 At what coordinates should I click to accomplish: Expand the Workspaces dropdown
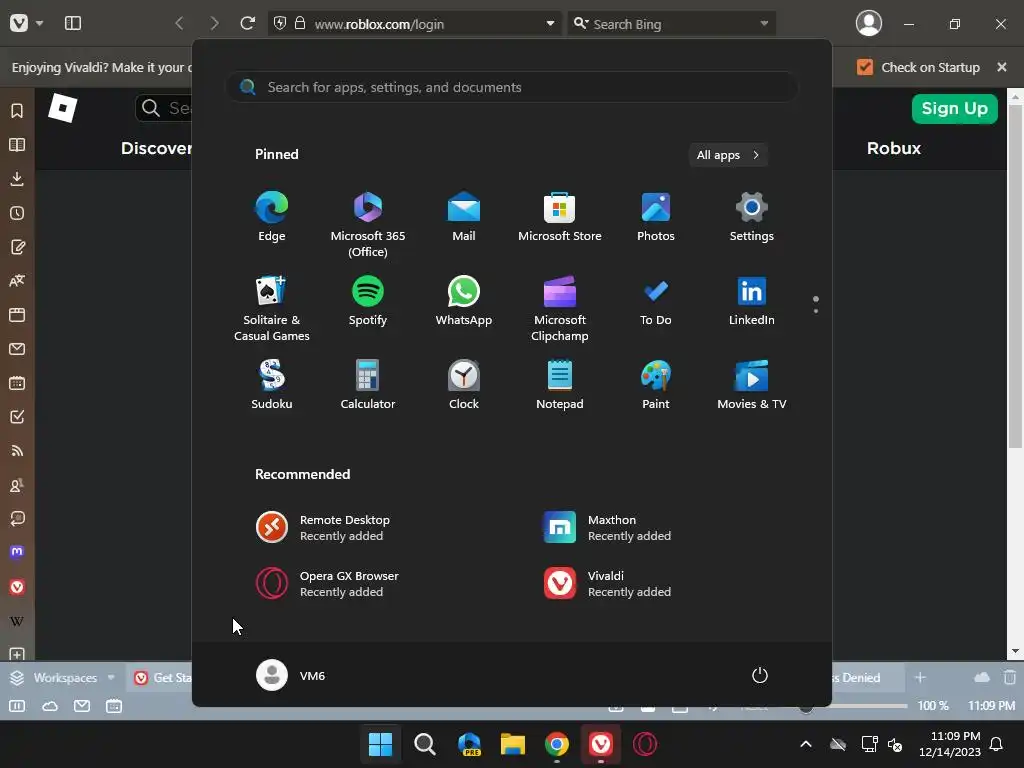point(63,678)
